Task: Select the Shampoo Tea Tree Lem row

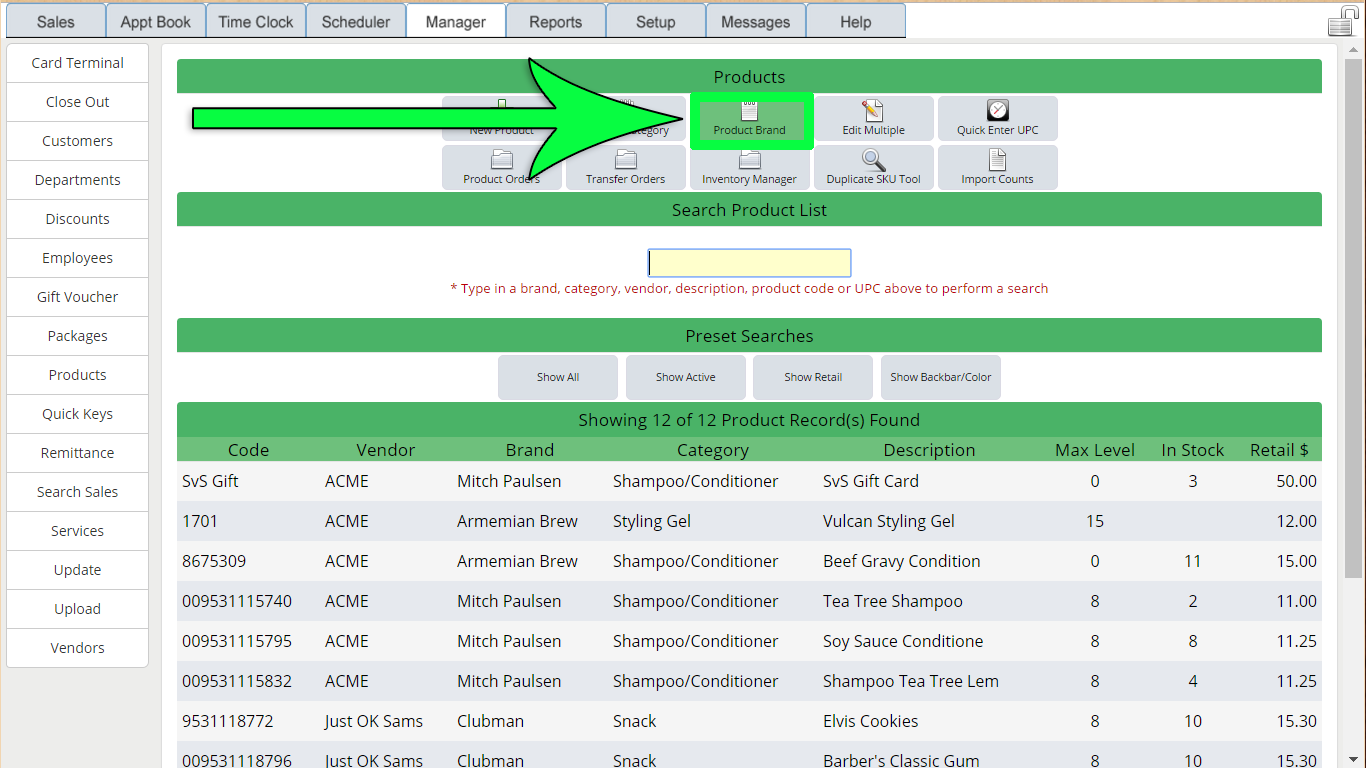Action: (x=749, y=681)
